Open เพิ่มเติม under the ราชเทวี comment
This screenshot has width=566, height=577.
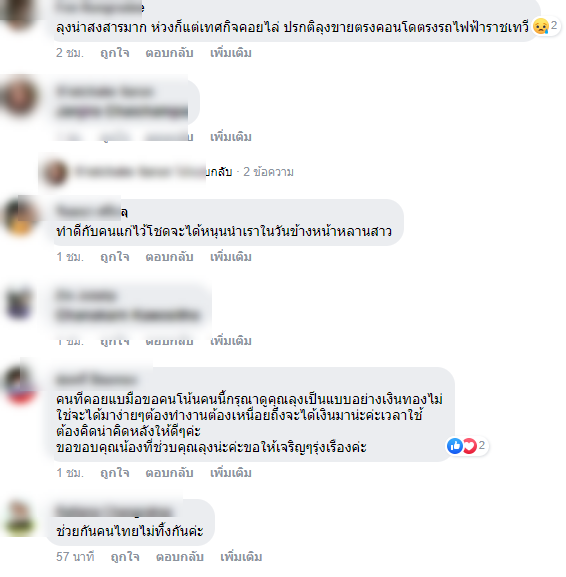pyautogui.click(x=231, y=53)
